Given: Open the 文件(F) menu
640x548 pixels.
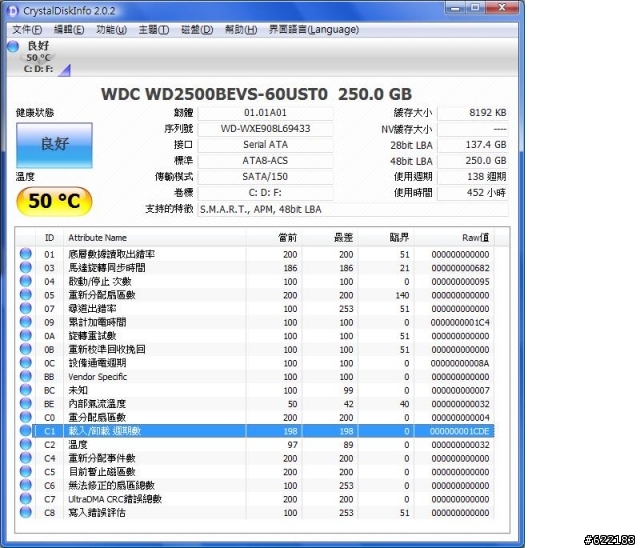Looking at the screenshot, I should [27, 30].
